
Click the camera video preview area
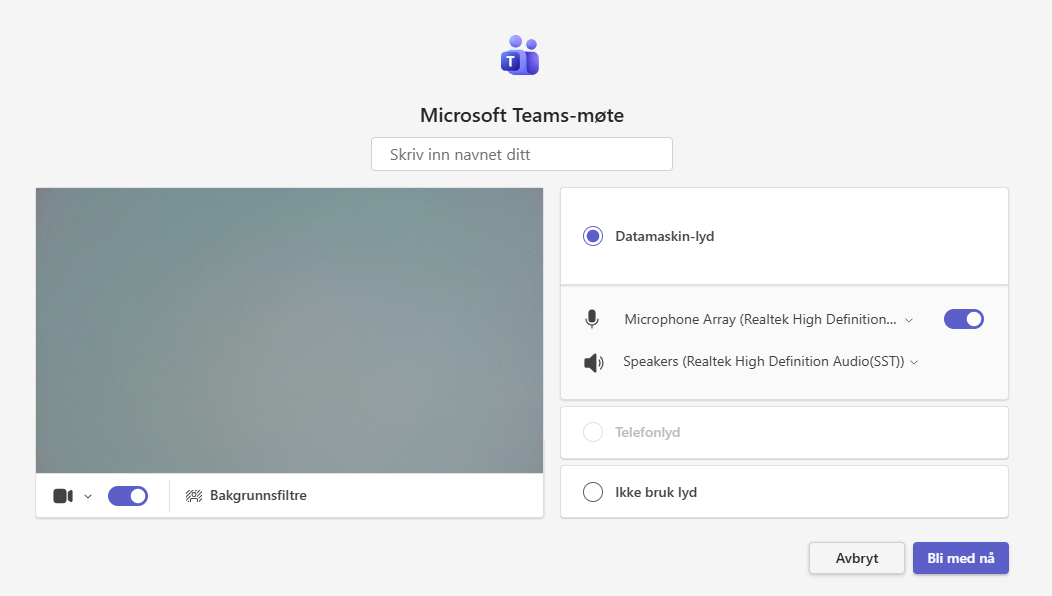click(289, 330)
